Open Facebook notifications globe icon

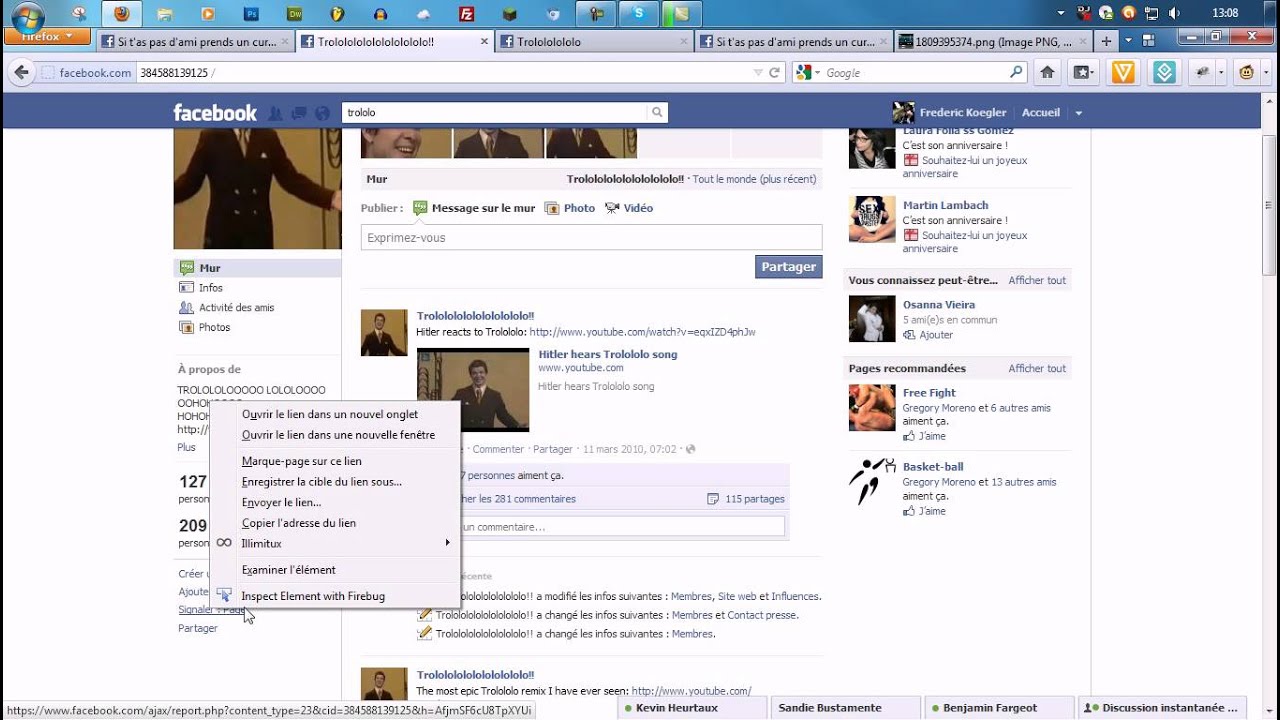coord(321,113)
